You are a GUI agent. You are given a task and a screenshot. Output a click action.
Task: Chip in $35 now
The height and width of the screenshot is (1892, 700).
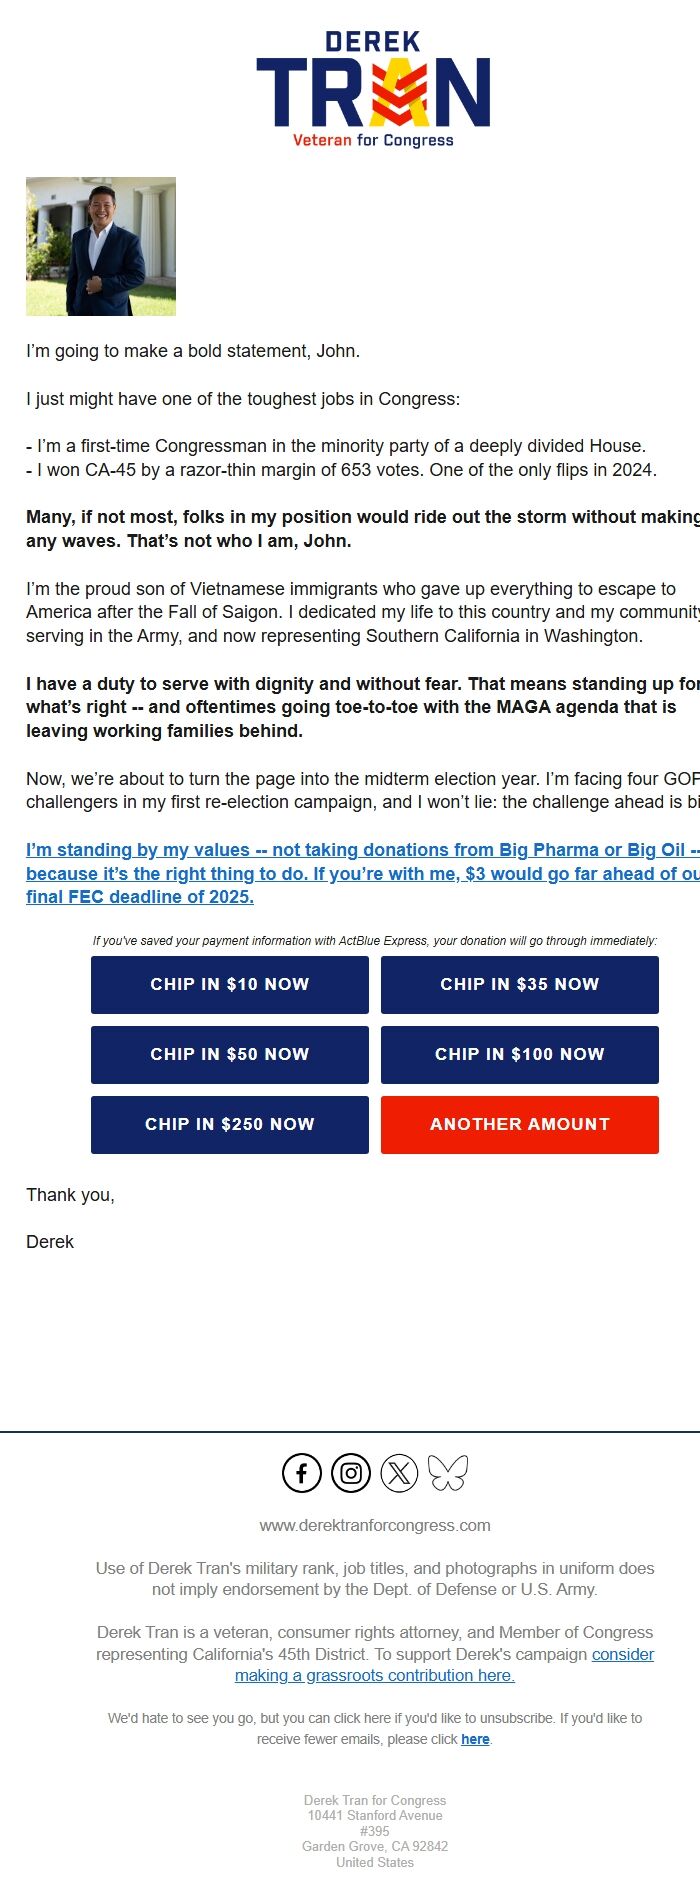click(x=519, y=984)
